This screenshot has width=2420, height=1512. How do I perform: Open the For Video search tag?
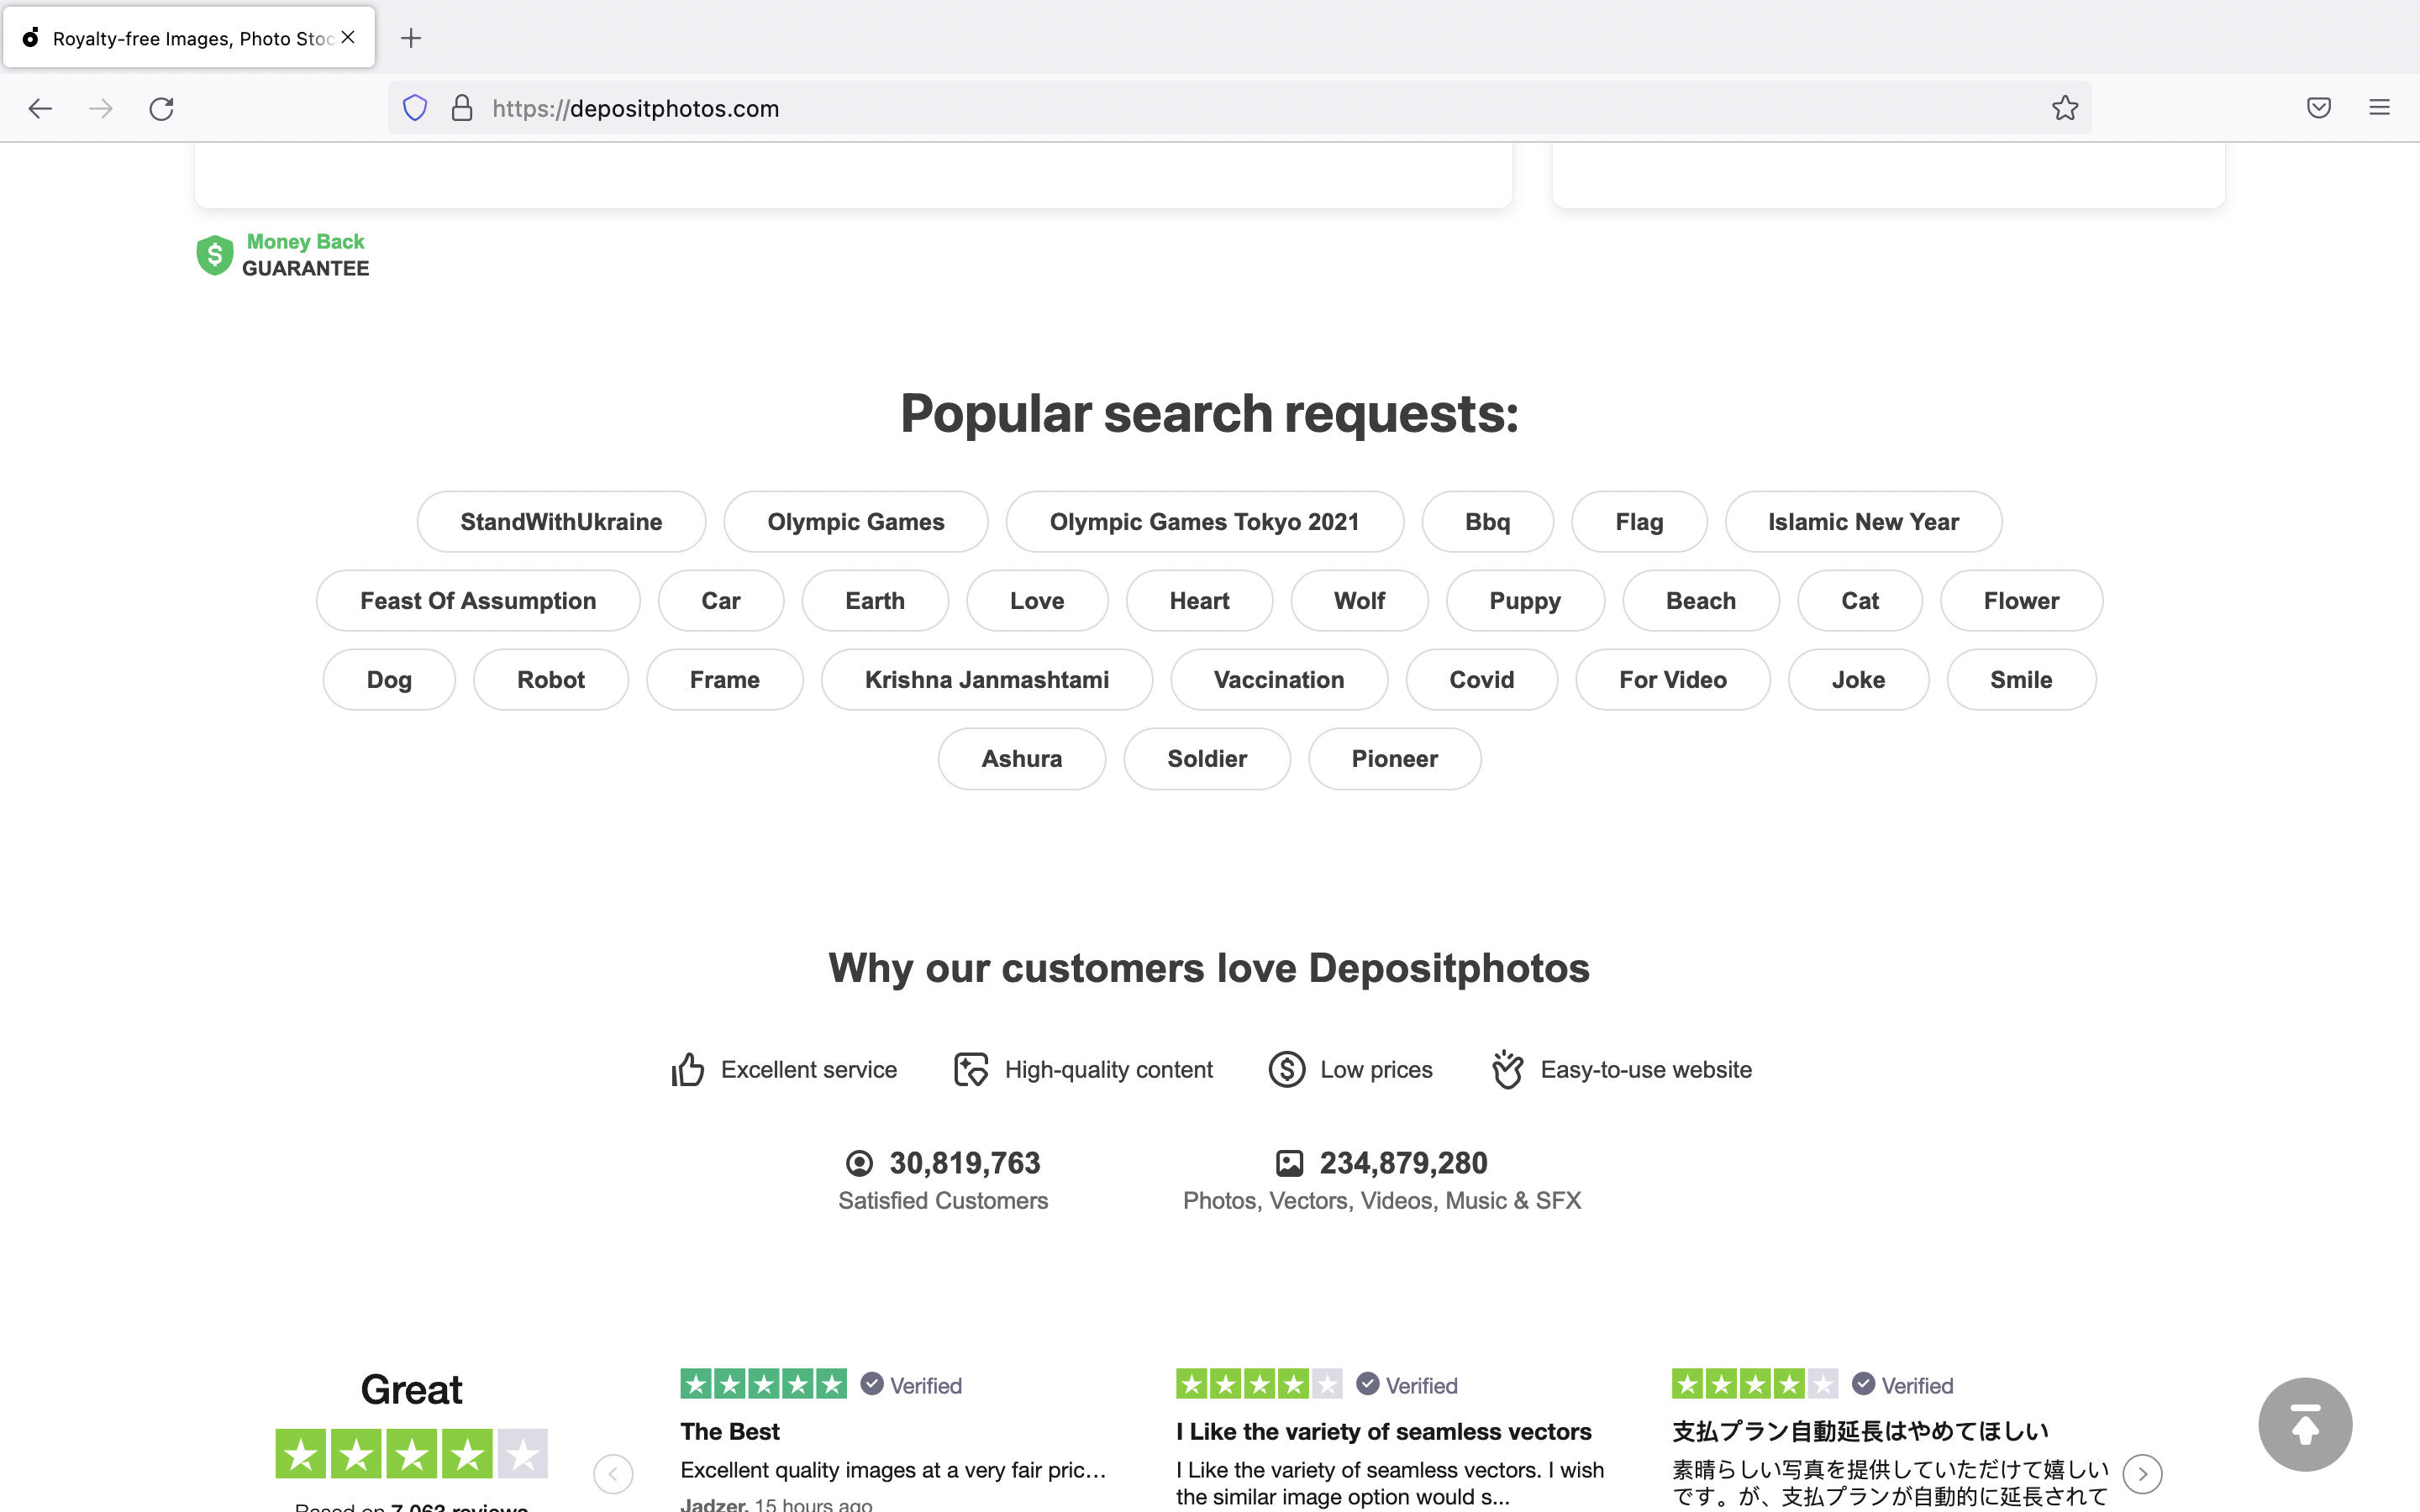click(1673, 680)
